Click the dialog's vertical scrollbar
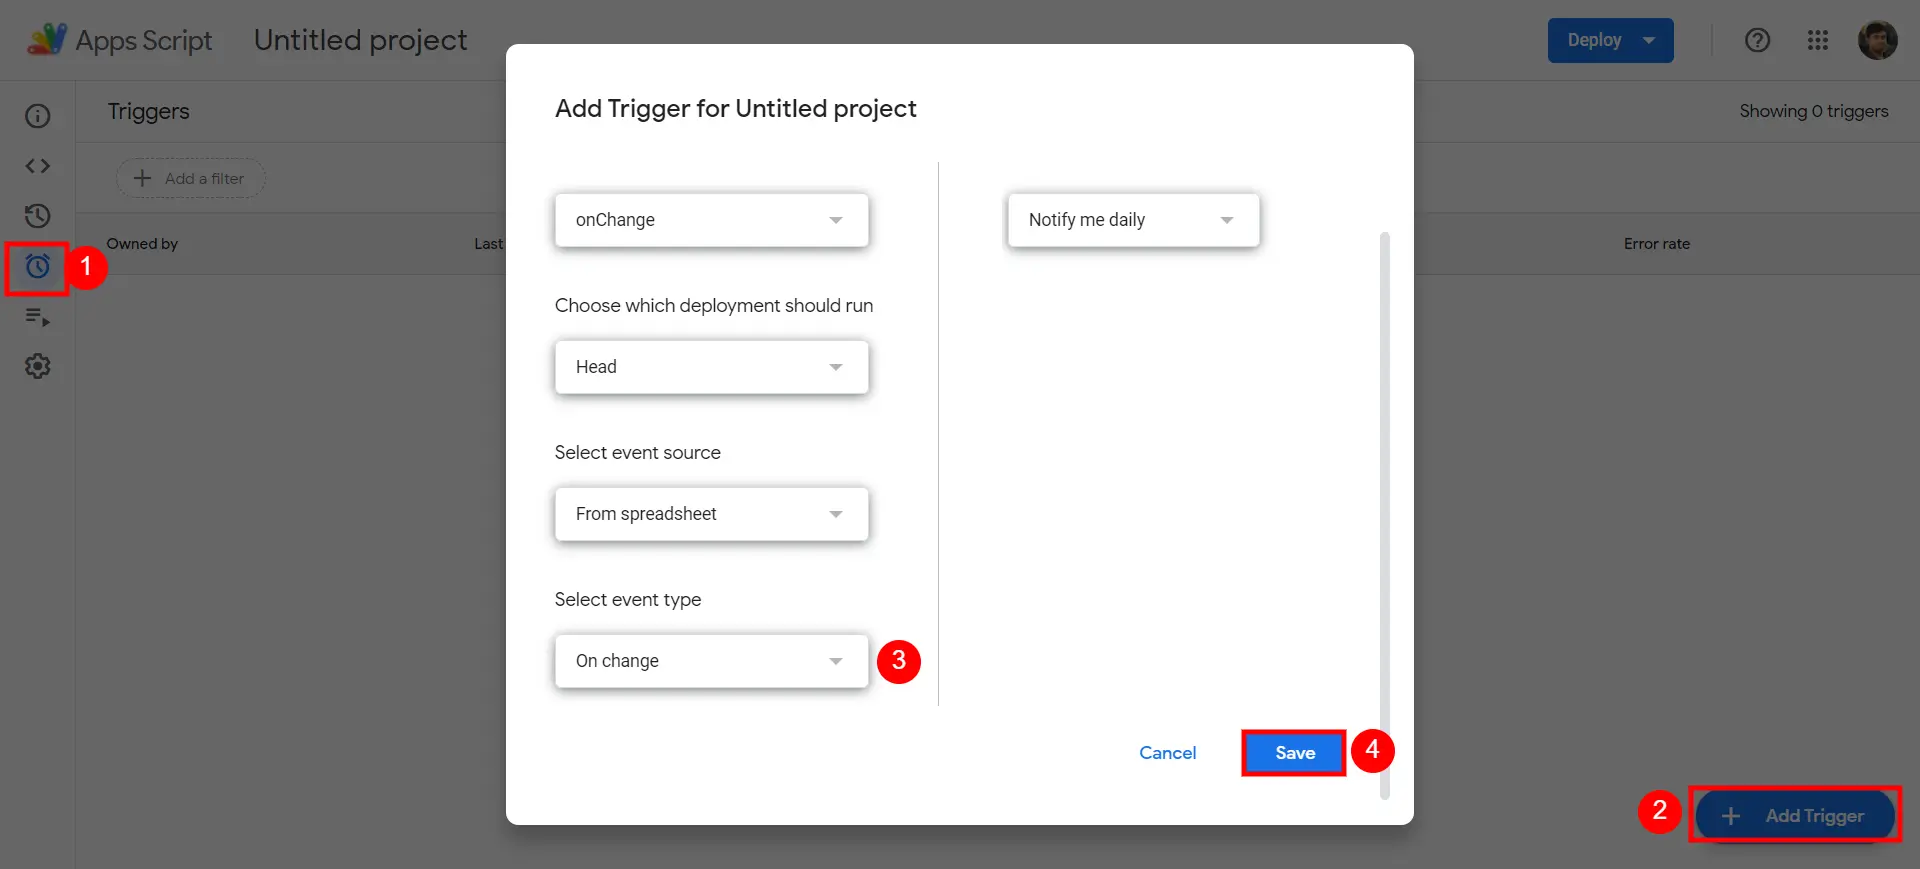Image resolution: width=1920 pixels, height=869 pixels. (x=1385, y=515)
